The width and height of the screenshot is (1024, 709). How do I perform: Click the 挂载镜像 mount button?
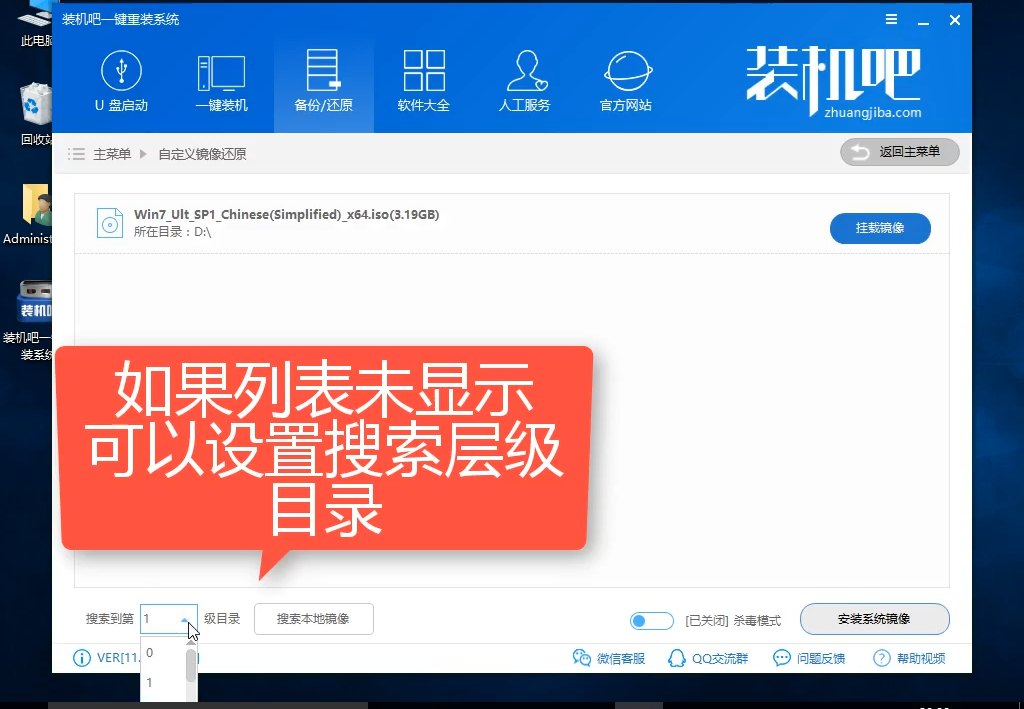pos(880,228)
